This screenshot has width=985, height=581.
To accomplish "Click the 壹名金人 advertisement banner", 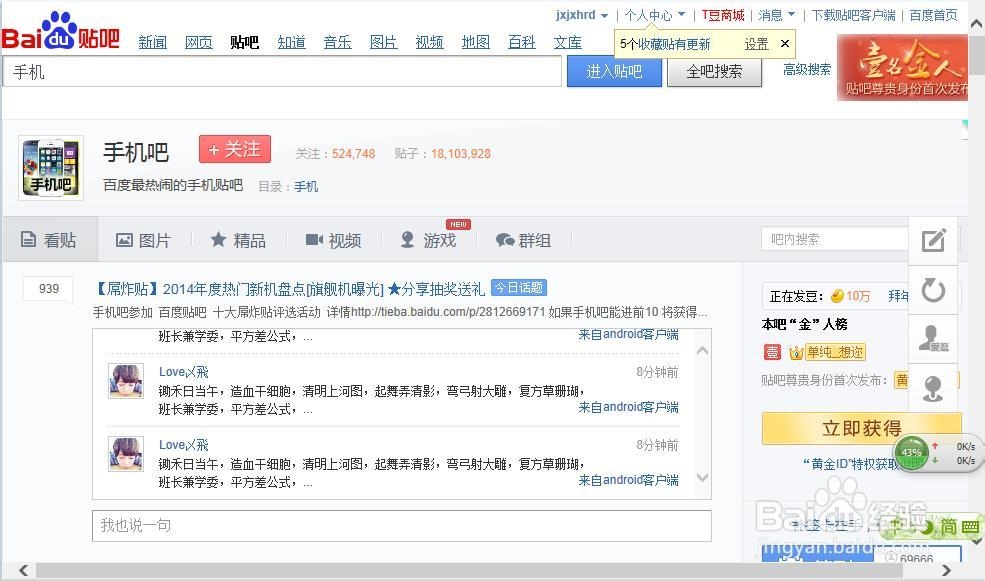I will click(903, 68).
